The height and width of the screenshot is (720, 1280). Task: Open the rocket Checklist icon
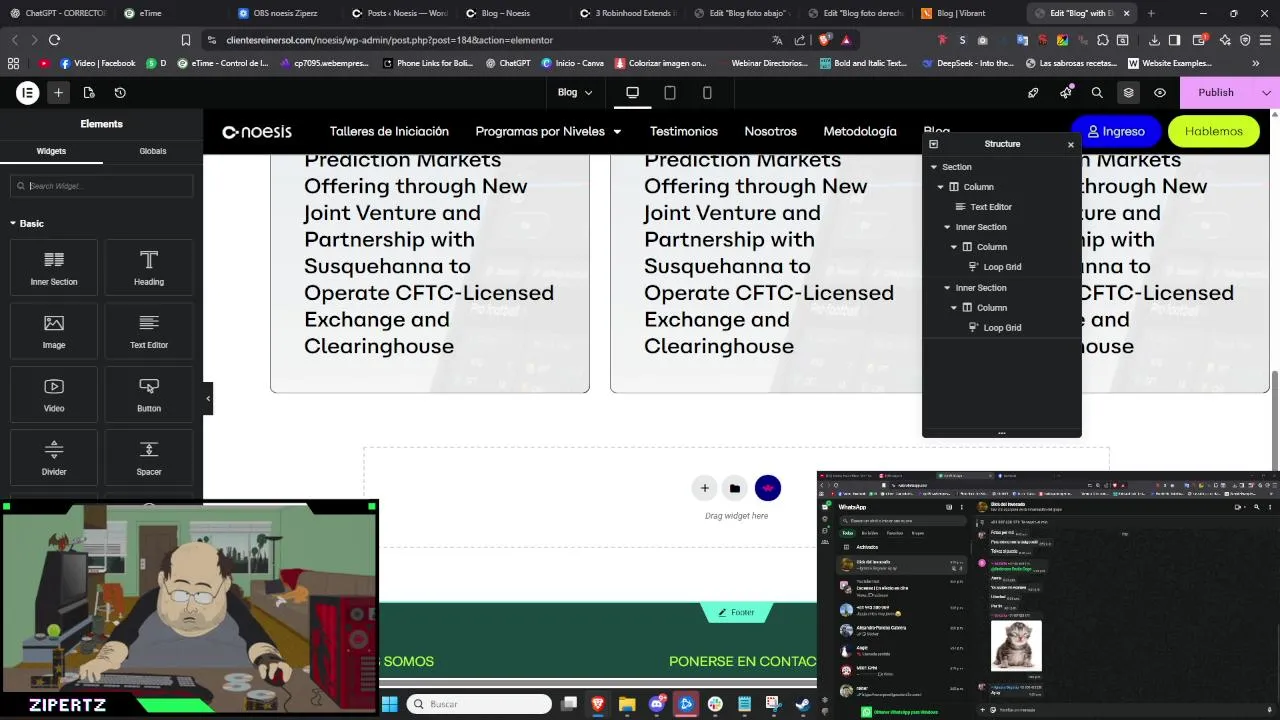[1033, 92]
